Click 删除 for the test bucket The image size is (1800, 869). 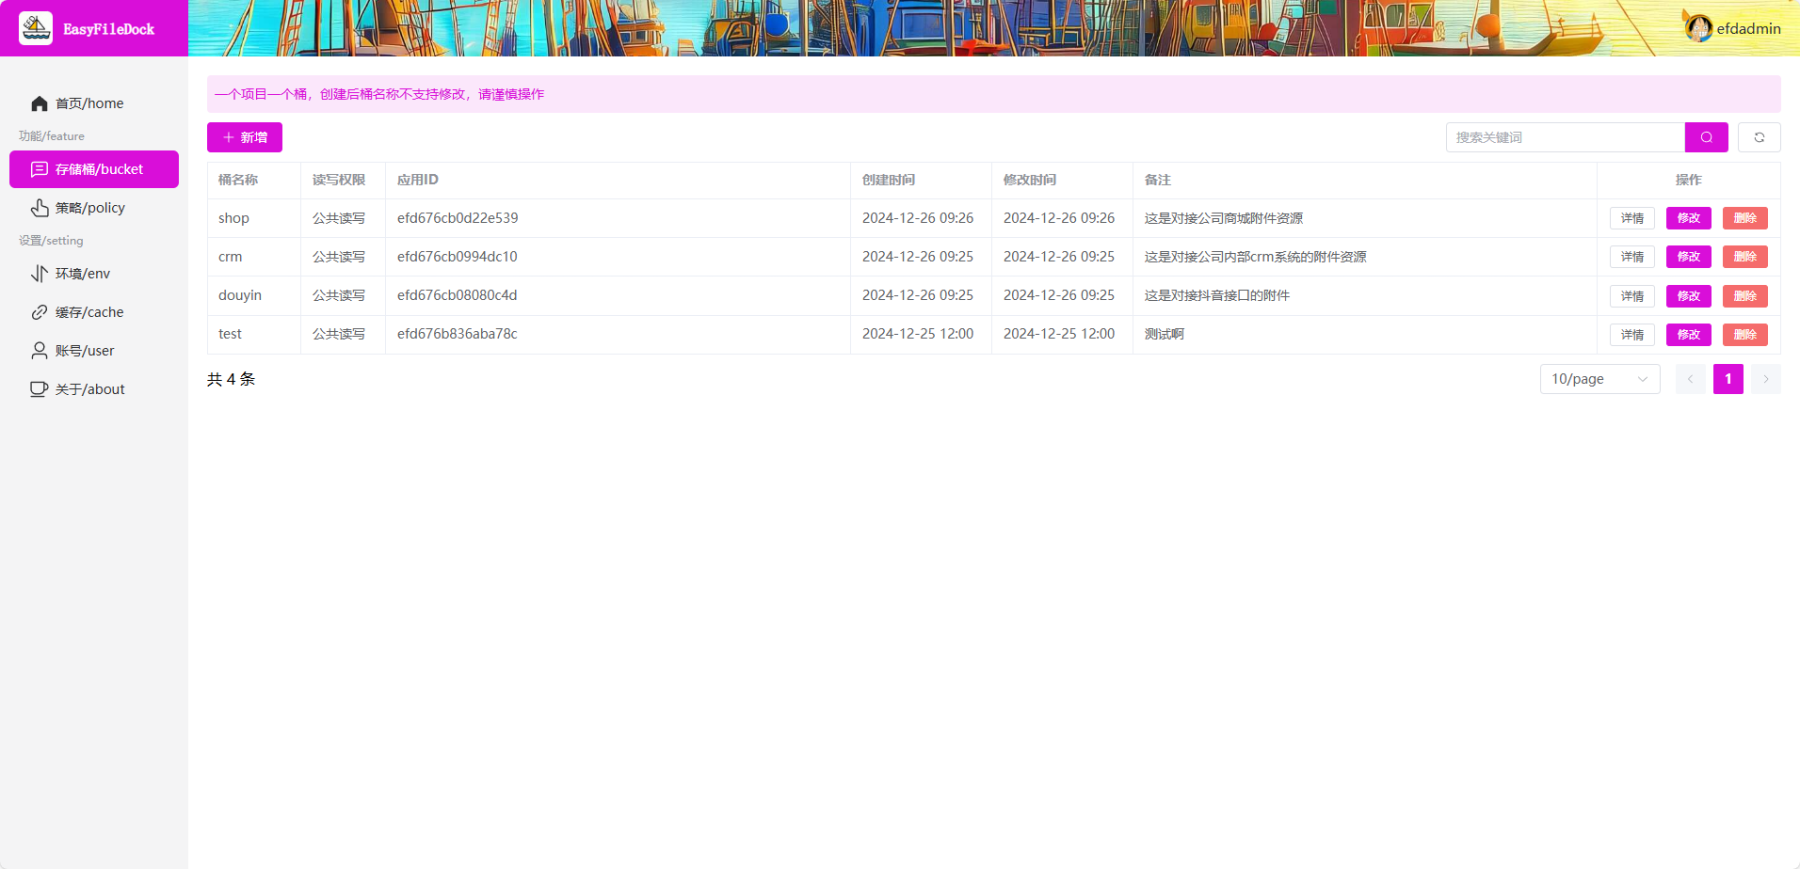coord(1745,335)
